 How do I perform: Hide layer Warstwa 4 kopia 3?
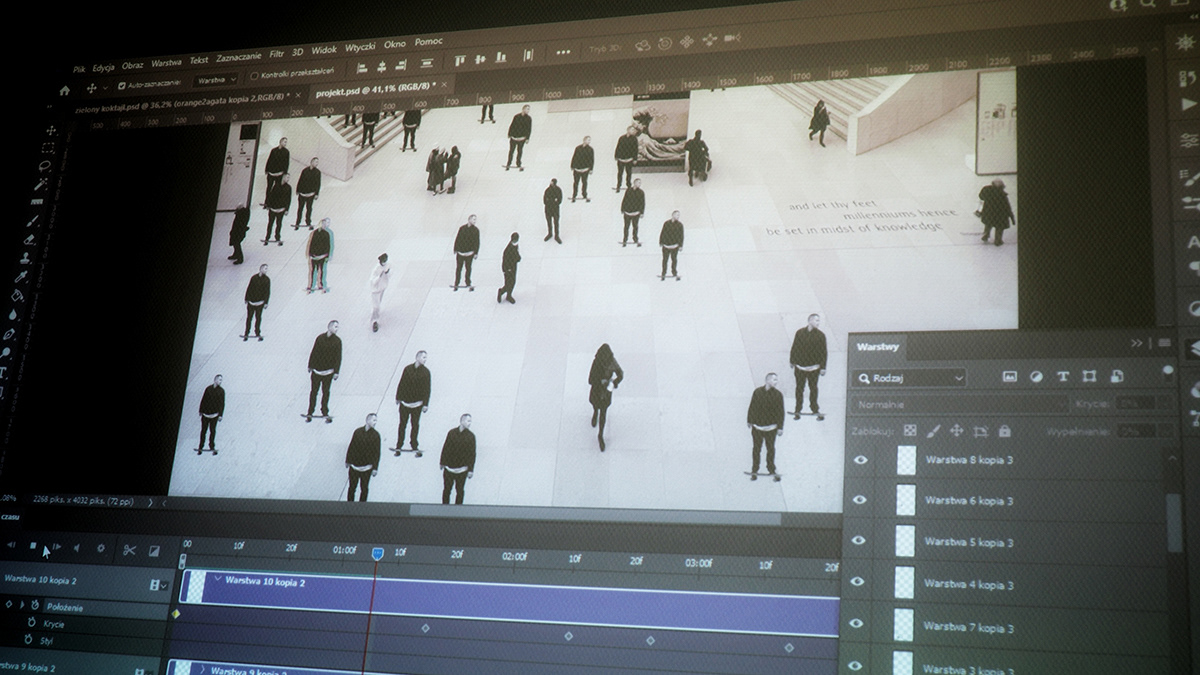[x=856, y=582]
